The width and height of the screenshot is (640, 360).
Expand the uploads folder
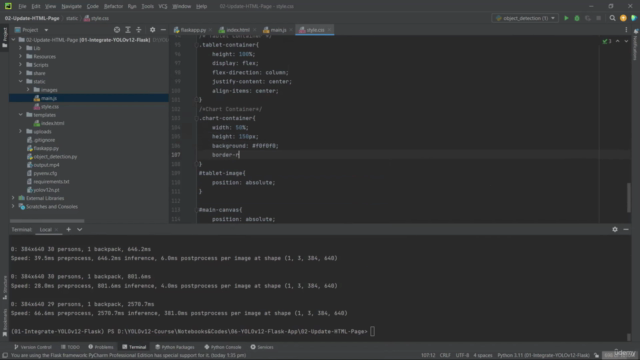point(20,131)
